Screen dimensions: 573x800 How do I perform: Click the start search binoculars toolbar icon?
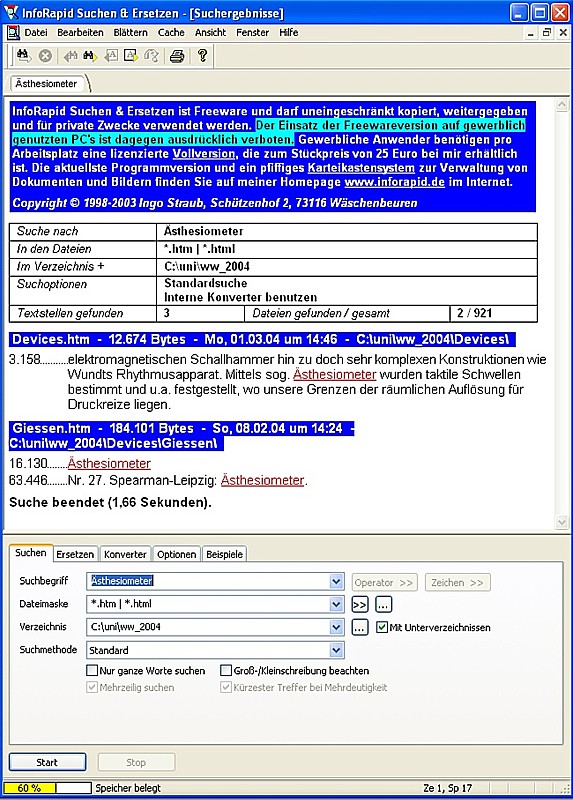[23, 56]
